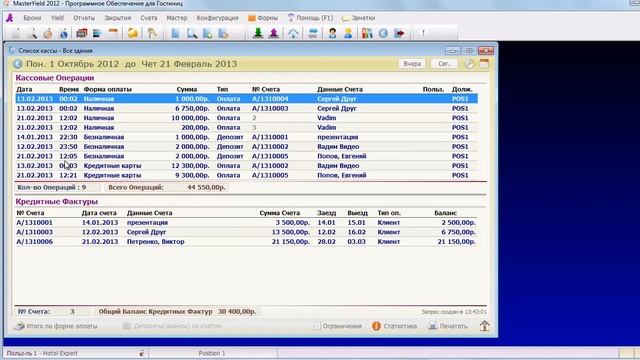Viewport: 640px width, 360px height.
Task: Click the document with green badge icon
Action: point(207,33)
